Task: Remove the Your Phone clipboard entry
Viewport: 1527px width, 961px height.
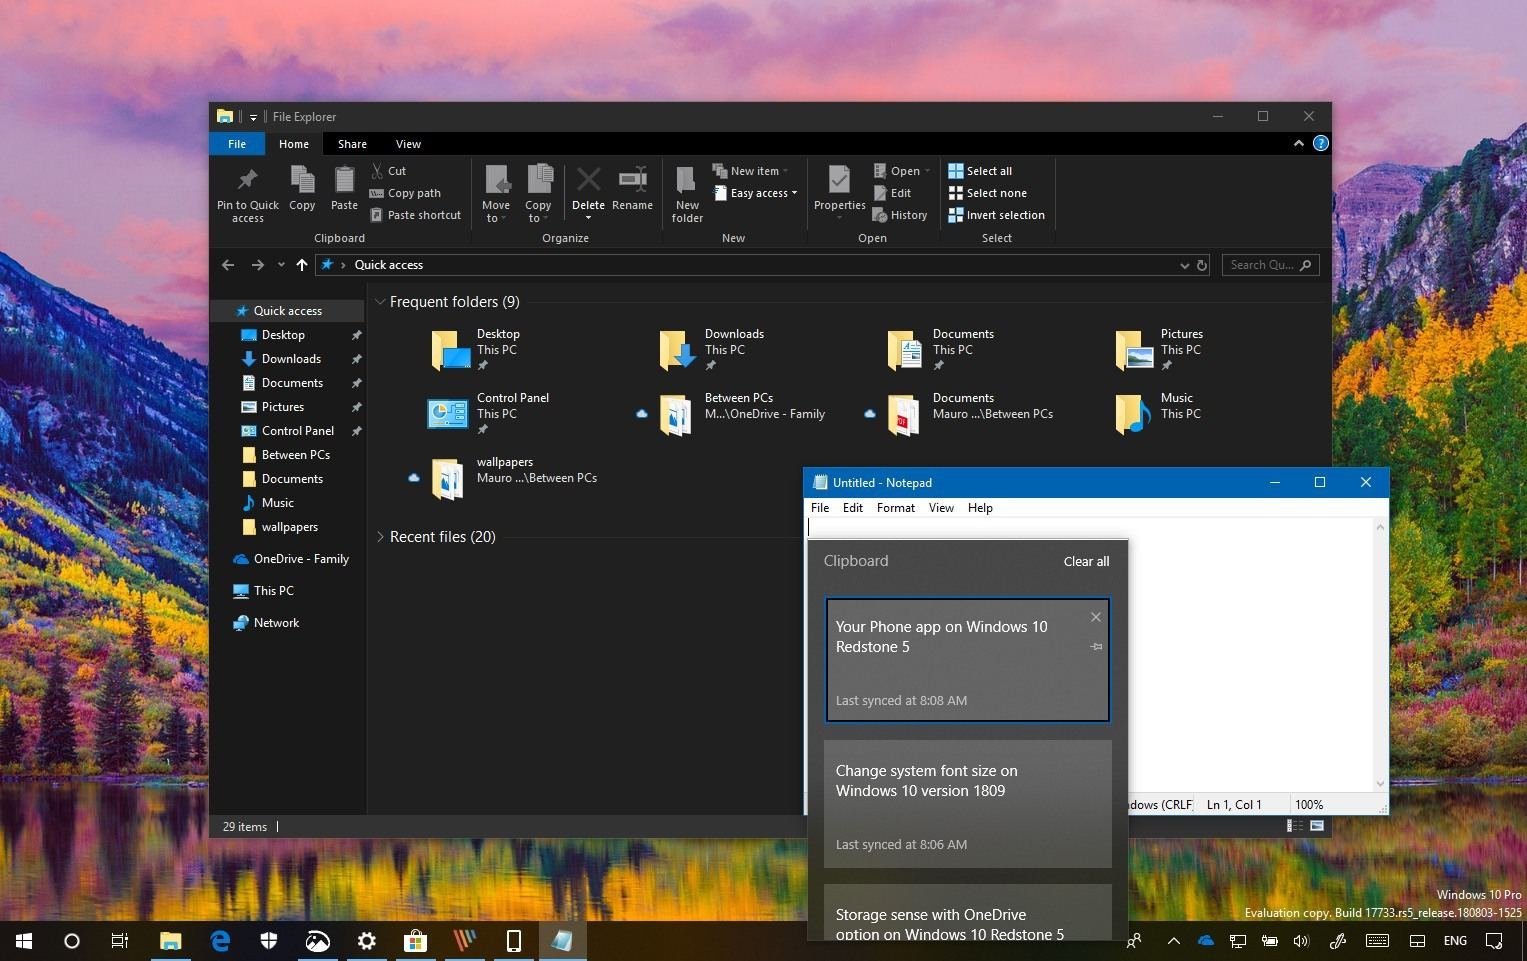Action: pyautogui.click(x=1096, y=617)
